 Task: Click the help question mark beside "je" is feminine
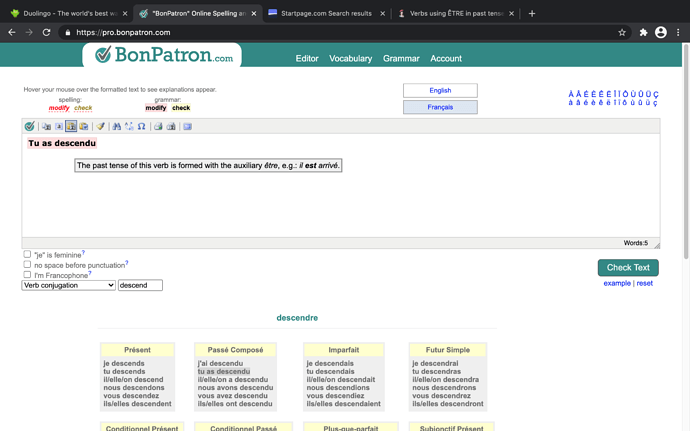pos(83,253)
